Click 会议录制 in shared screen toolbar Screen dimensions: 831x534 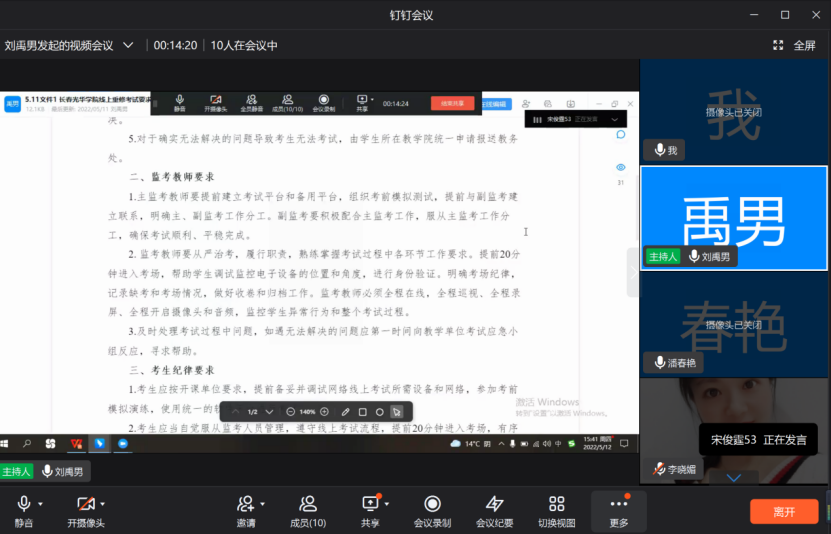(324, 103)
